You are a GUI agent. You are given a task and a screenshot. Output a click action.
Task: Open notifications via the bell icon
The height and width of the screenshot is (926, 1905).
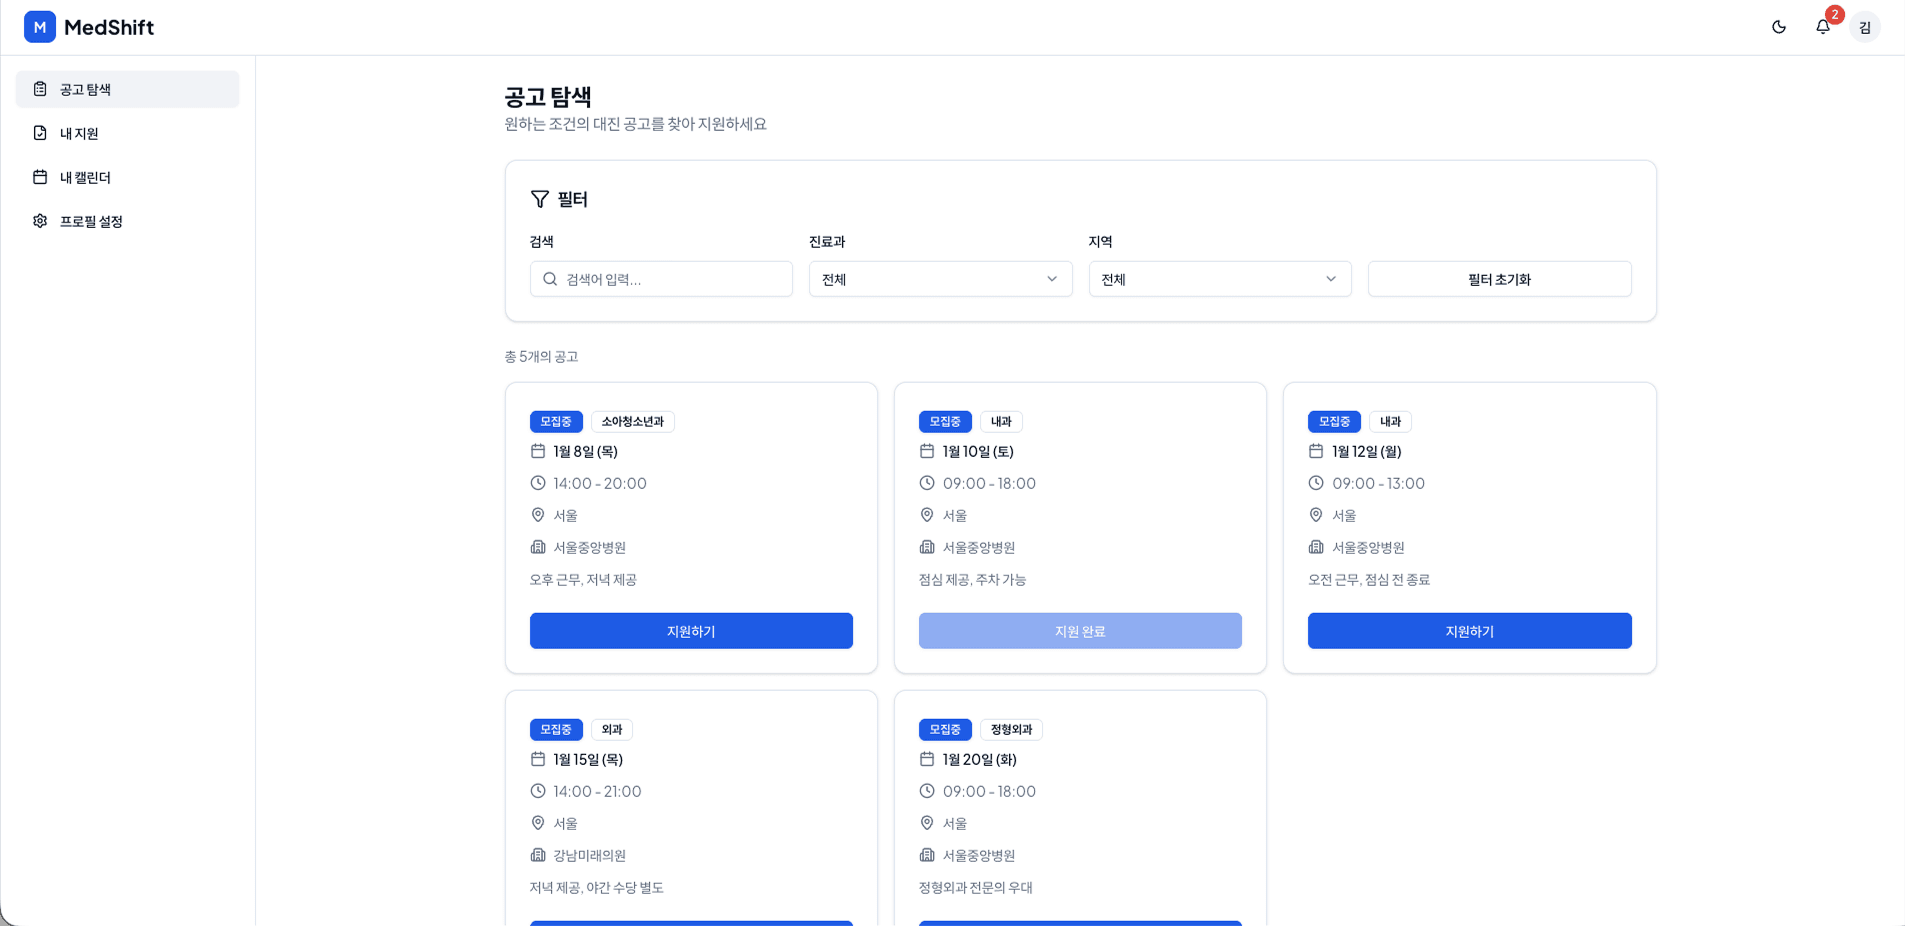tap(1822, 27)
